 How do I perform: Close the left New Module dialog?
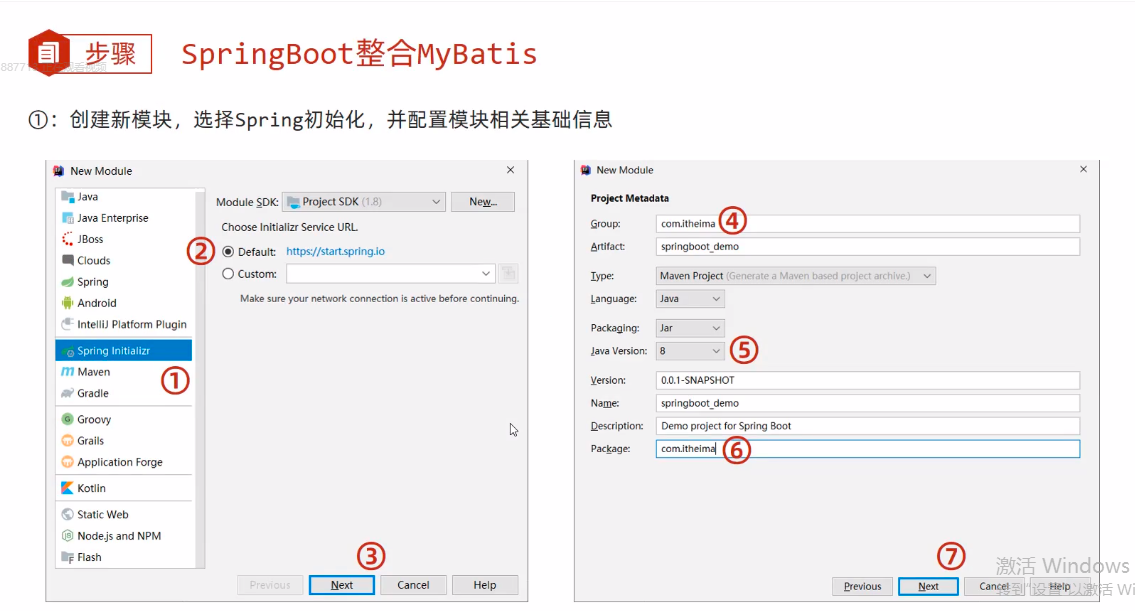pos(510,169)
